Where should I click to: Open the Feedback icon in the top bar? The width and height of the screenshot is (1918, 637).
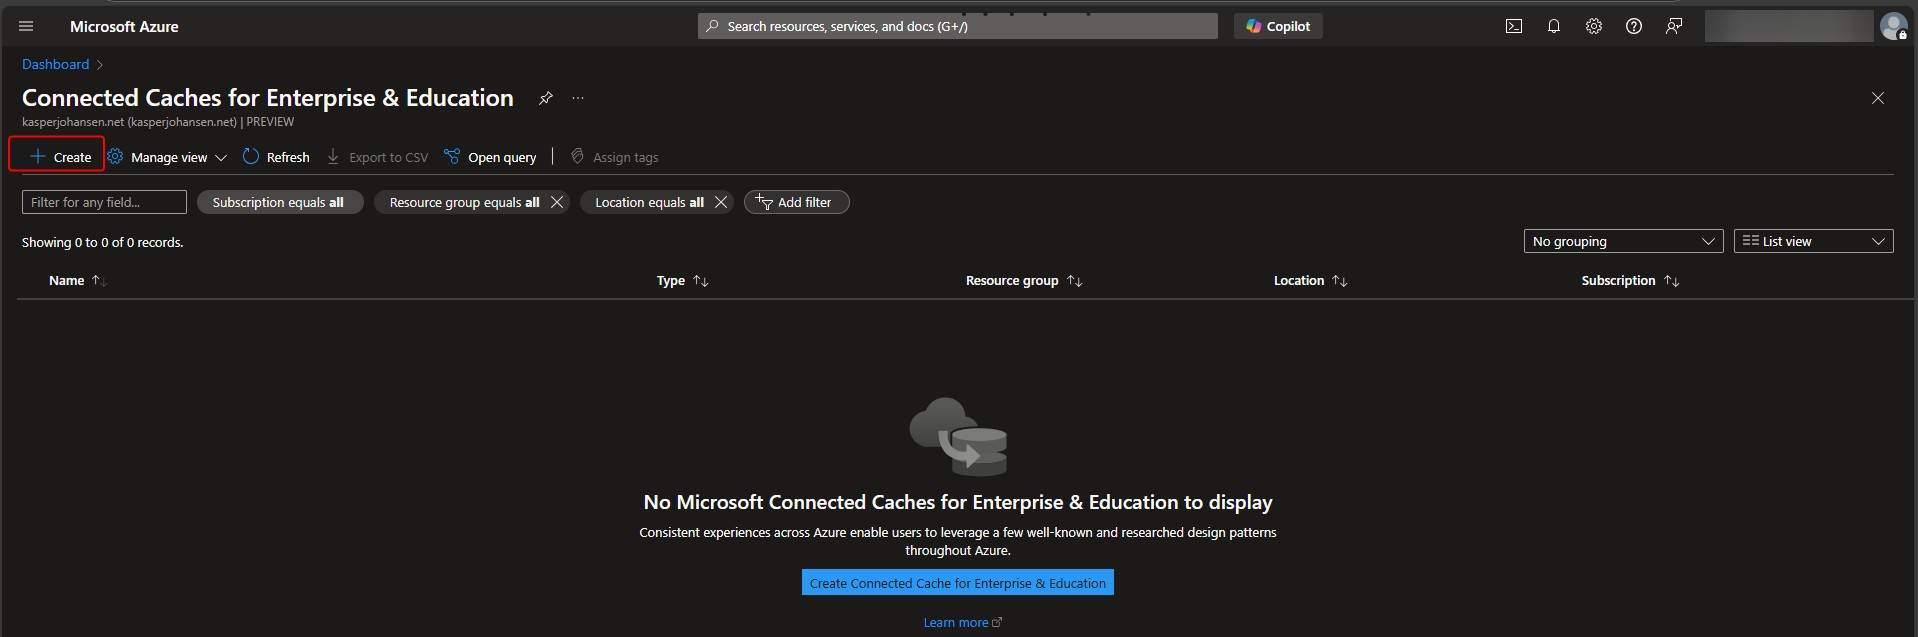pos(1674,26)
